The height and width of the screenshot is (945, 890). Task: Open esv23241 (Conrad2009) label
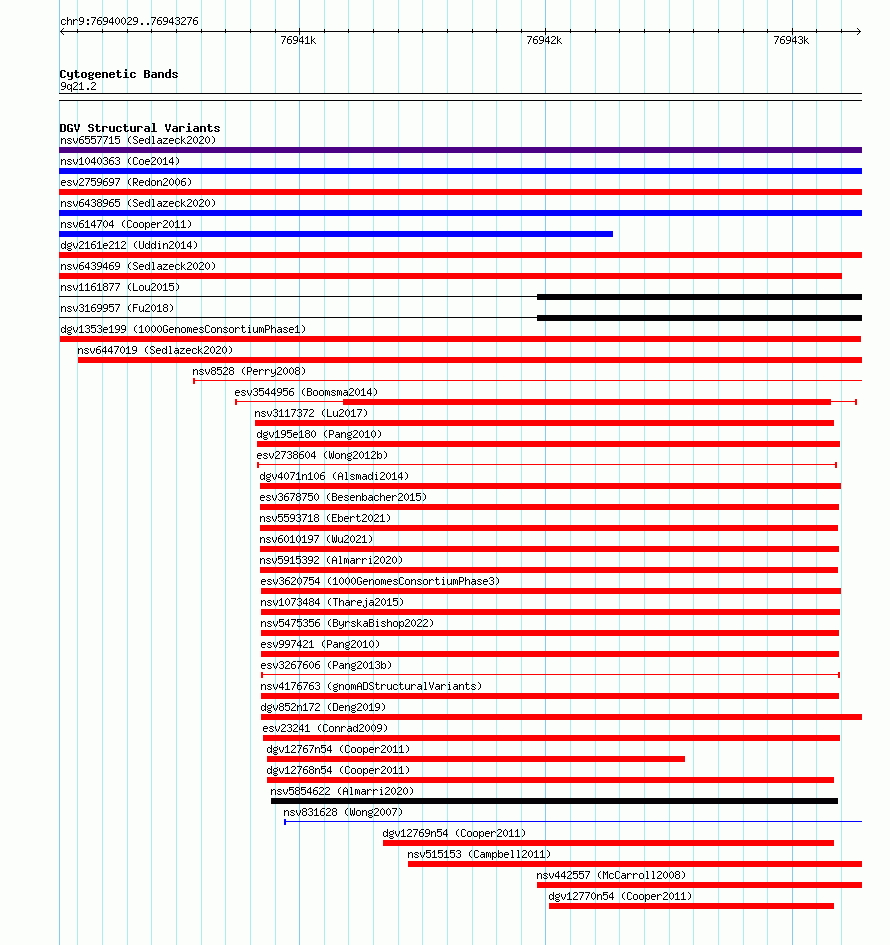point(325,729)
